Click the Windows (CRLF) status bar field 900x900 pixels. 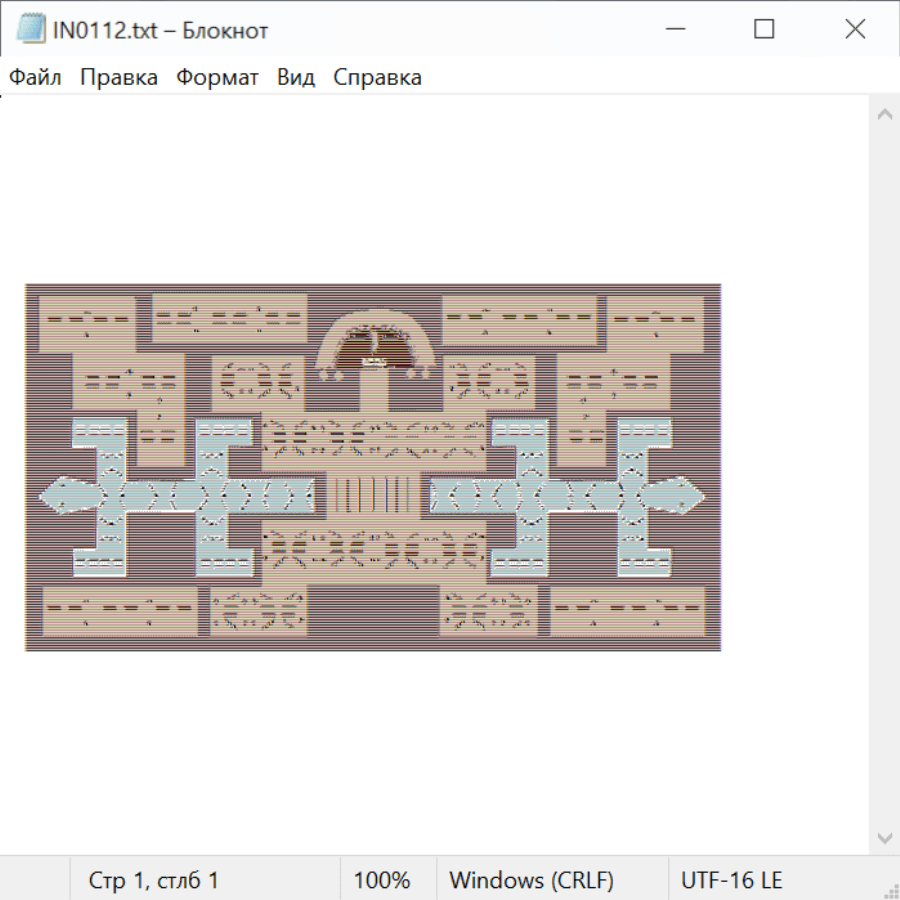pyautogui.click(x=531, y=881)
